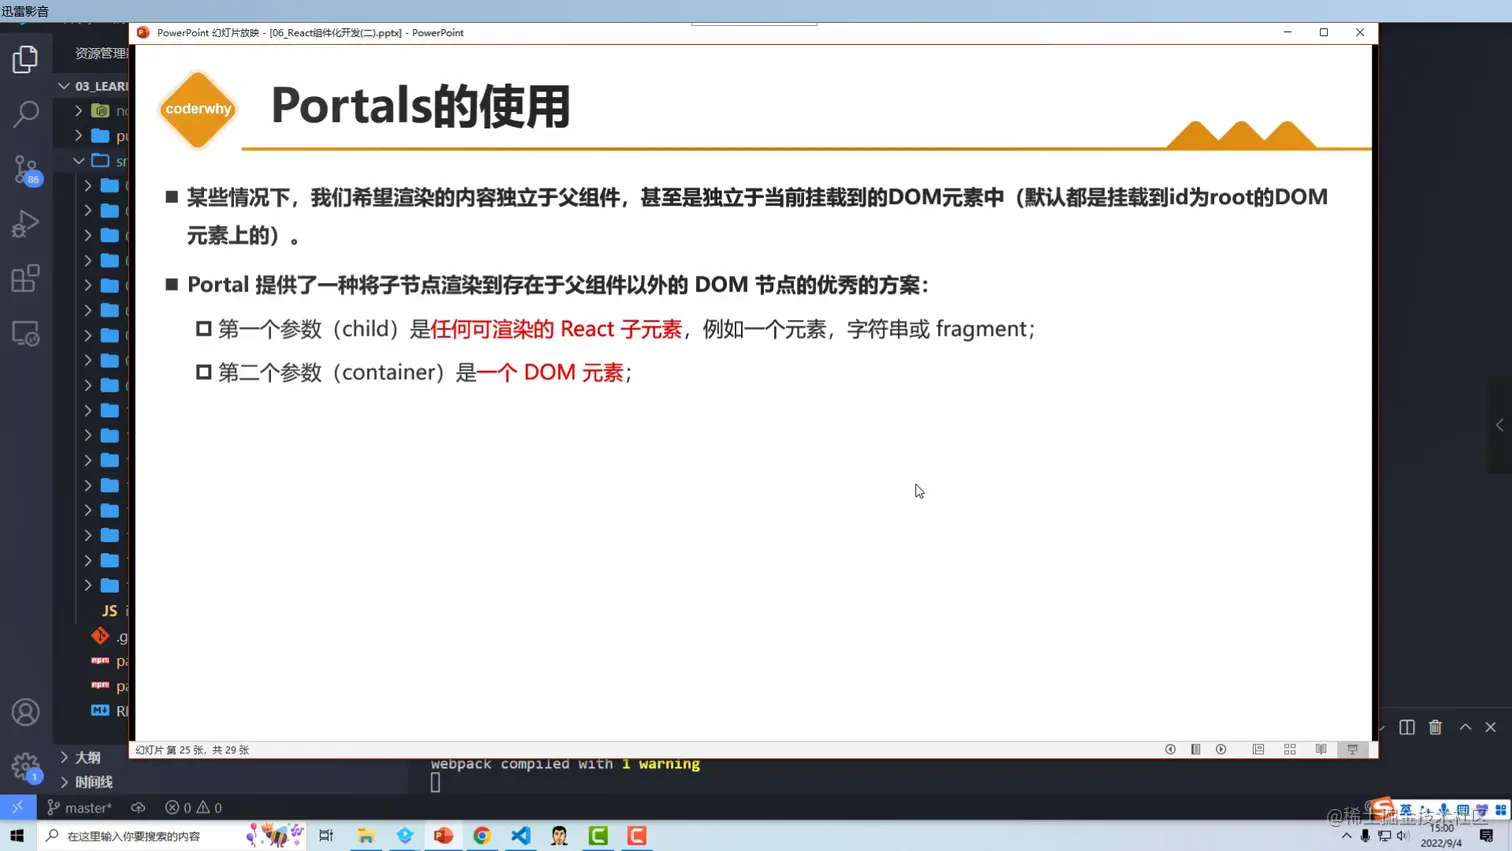The height and width of the screenshot is (851, 1512).
Task: Switch to Visual Studio Code on the taskbar
Action: (521, 835)
